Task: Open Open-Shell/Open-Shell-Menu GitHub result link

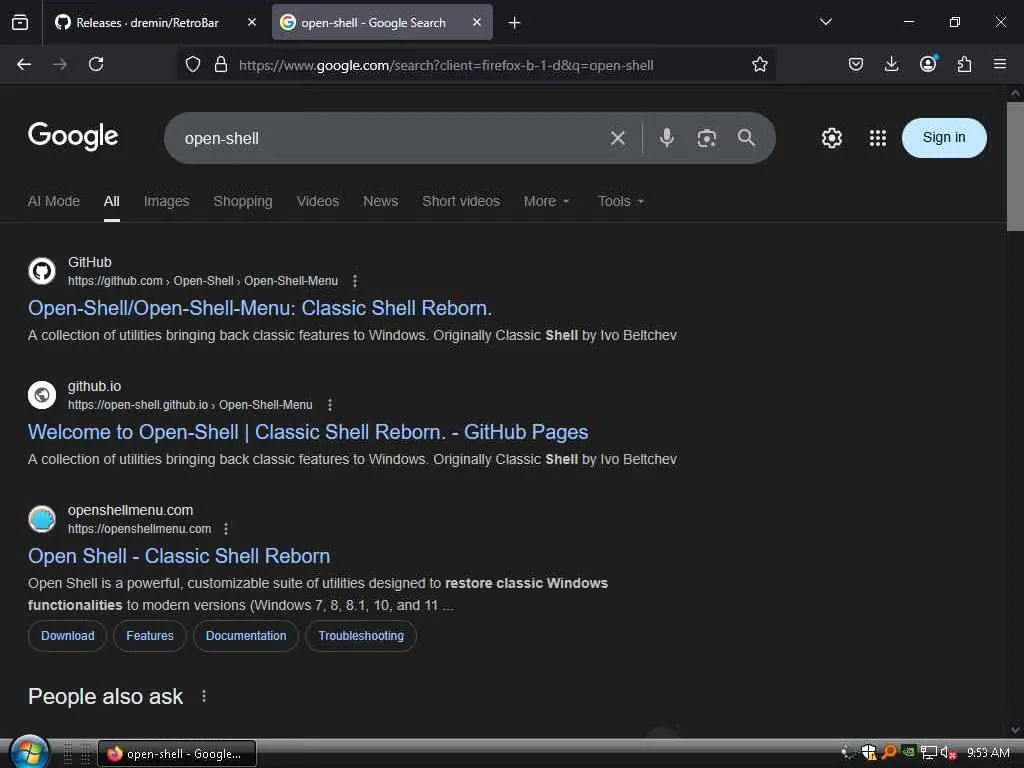Action: (x=260, y=308)
